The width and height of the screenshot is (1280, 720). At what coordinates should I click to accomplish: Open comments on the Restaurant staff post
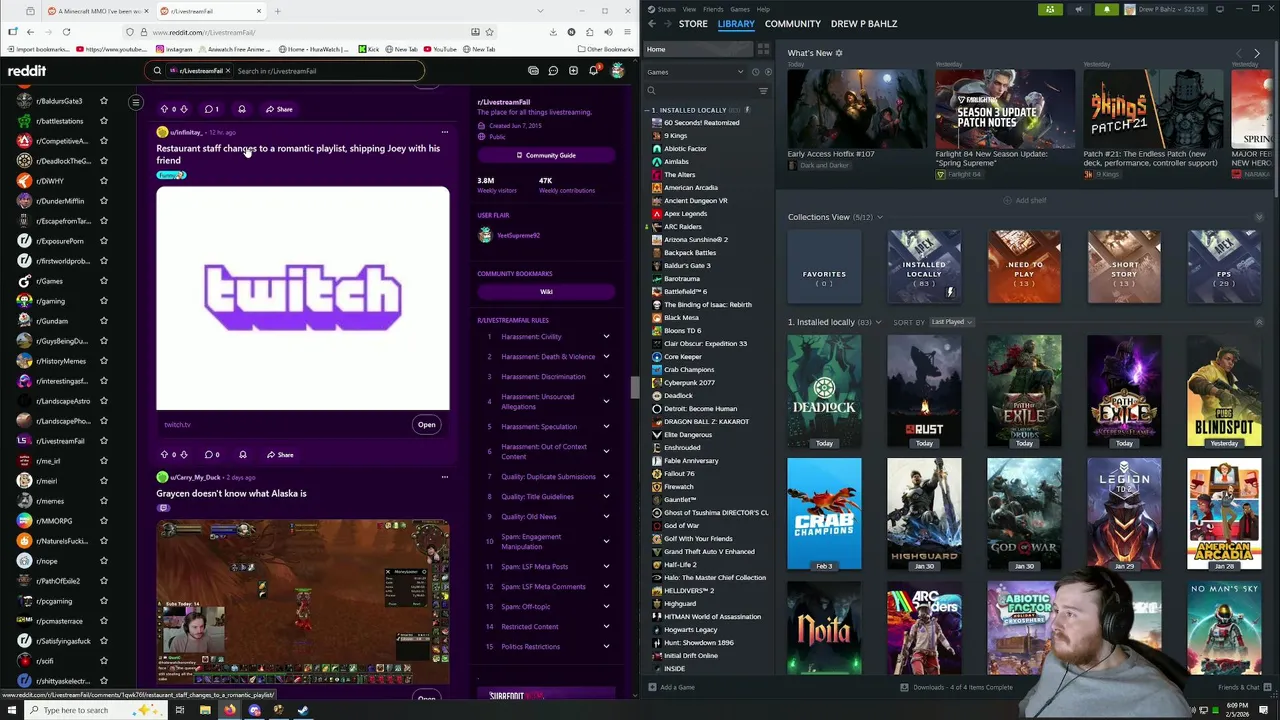212,454
